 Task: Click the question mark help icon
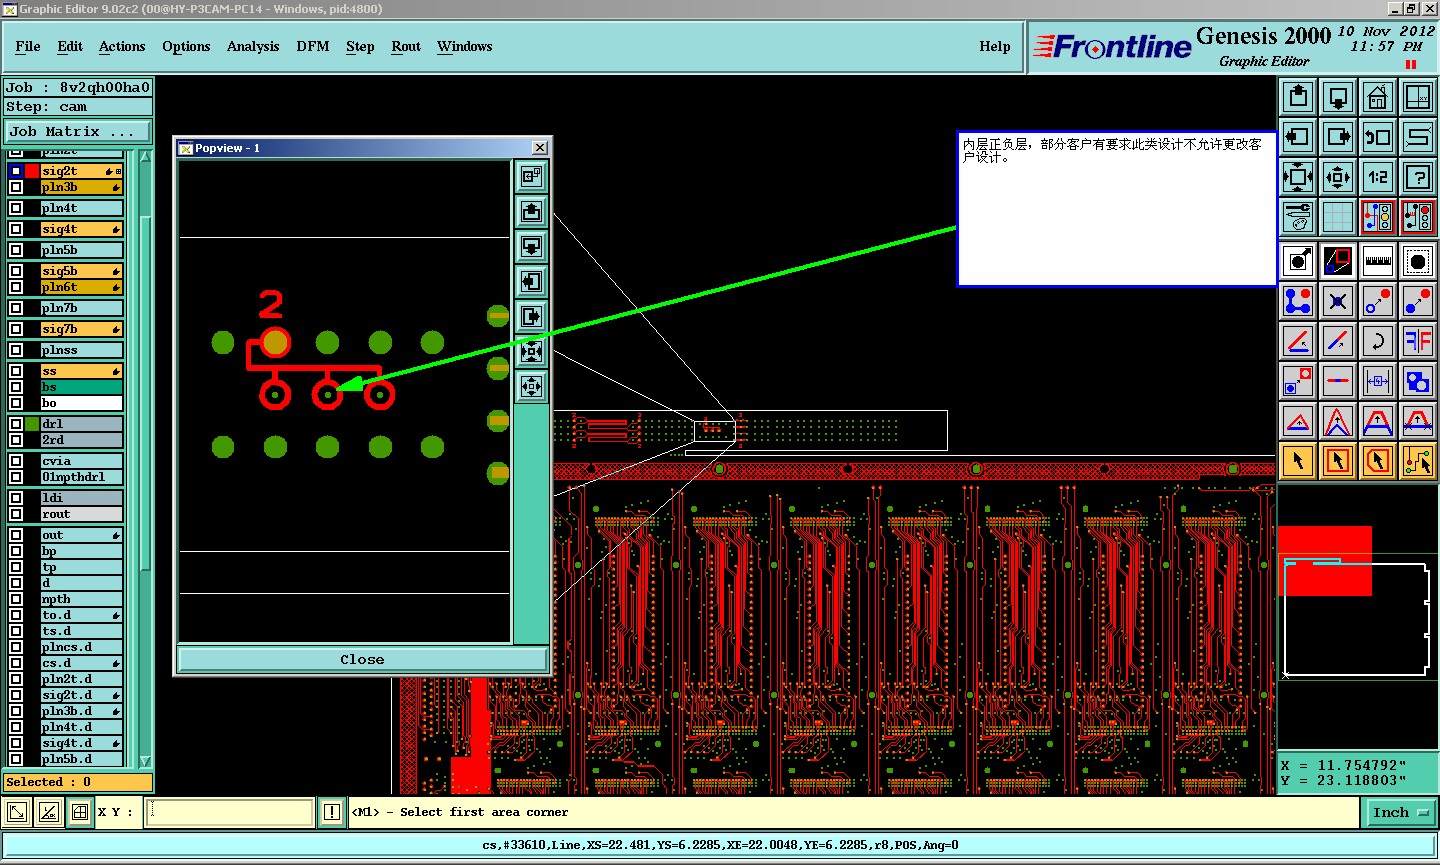pos(1418,177)
